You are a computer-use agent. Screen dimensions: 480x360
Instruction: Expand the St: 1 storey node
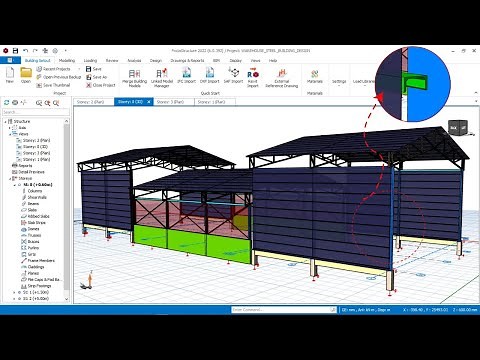pos(14,292)
